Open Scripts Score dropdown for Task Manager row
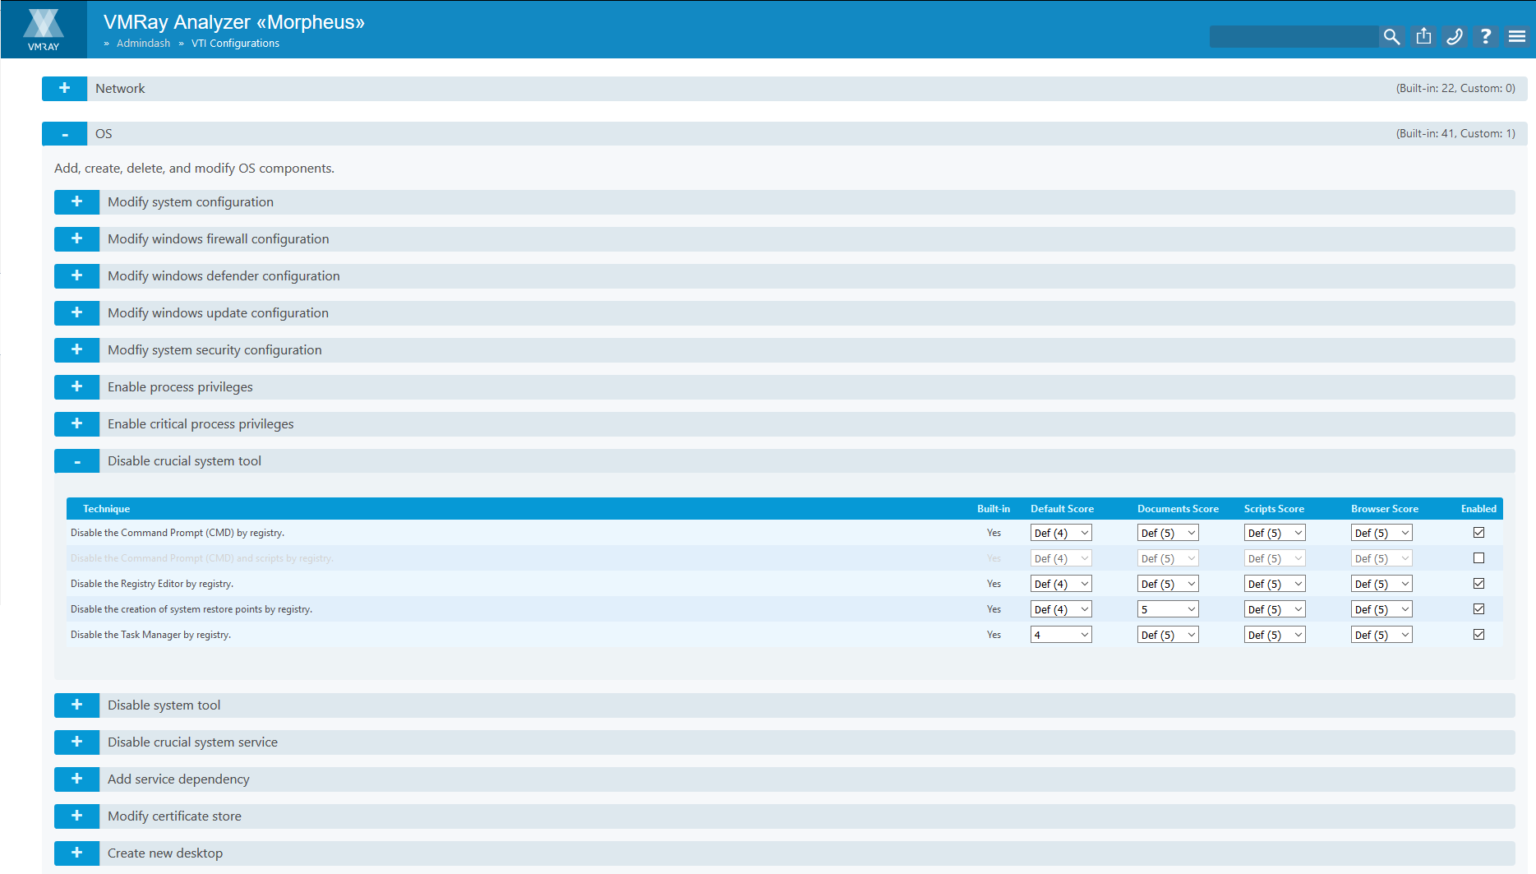Viewport: 1536px width, 874px height. pyautogui.click(x=1274, y=633)
